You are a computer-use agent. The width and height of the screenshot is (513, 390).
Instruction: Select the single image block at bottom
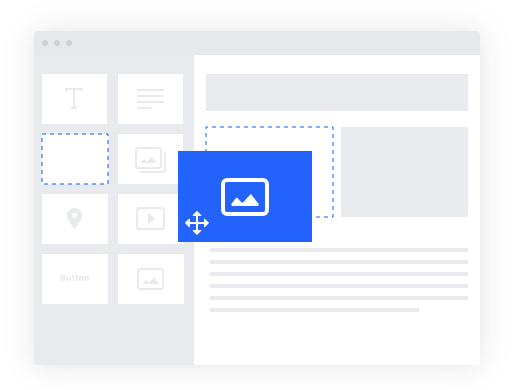(151, 279)
